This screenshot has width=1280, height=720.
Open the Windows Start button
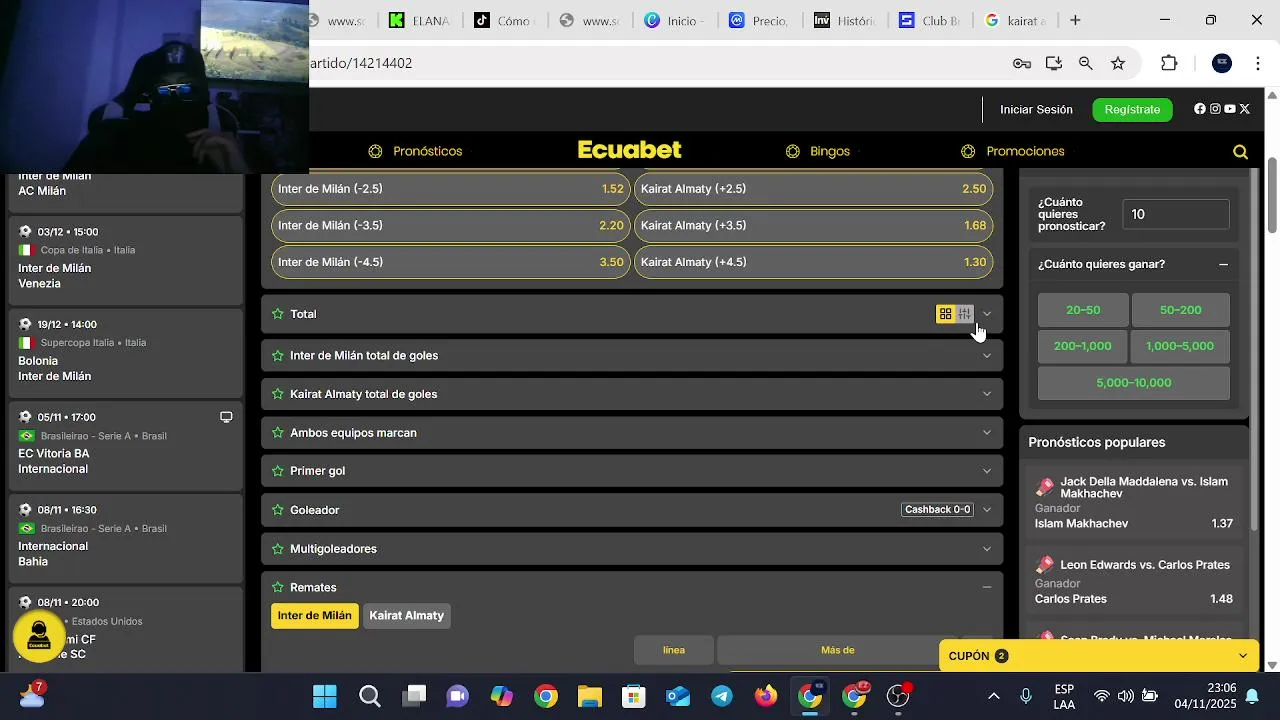pyautogui.click(x=325, y=696)
